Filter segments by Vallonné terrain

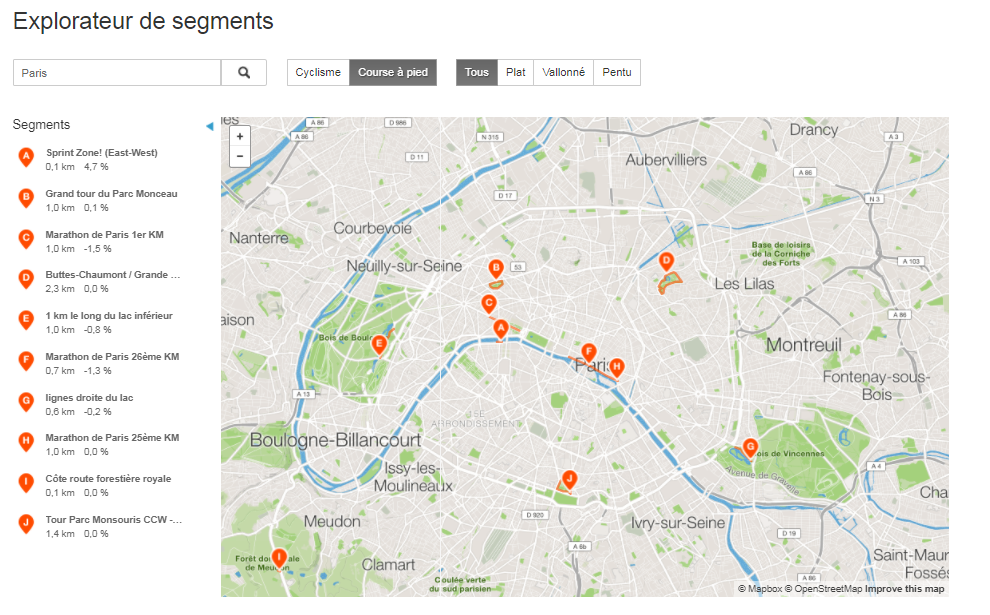(x=563, y=73)
